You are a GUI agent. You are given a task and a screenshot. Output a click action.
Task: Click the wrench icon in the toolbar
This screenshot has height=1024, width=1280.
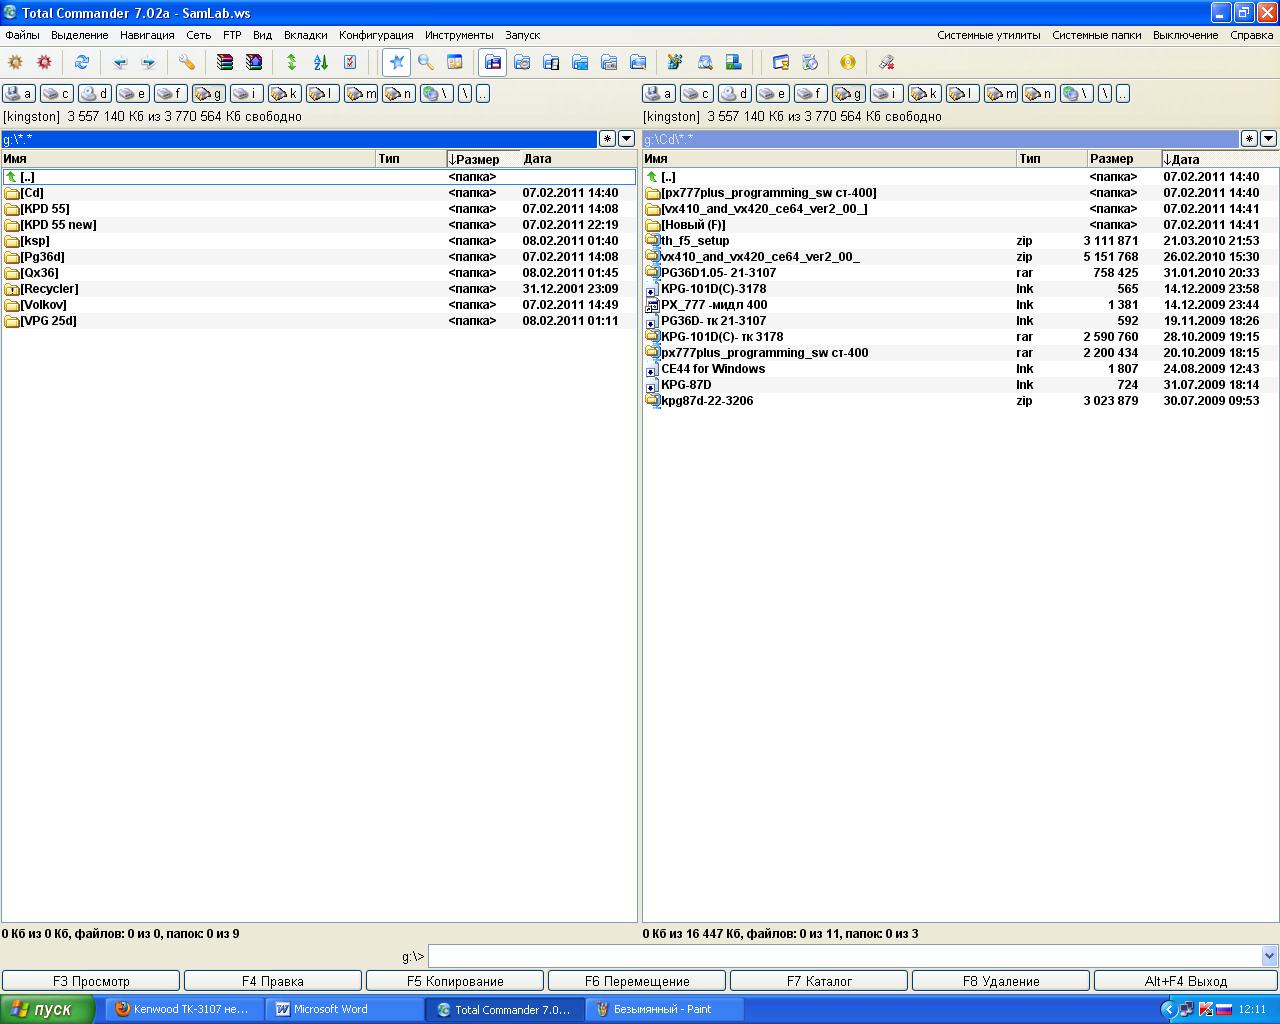pyautogui.click(x=187, y=62)
